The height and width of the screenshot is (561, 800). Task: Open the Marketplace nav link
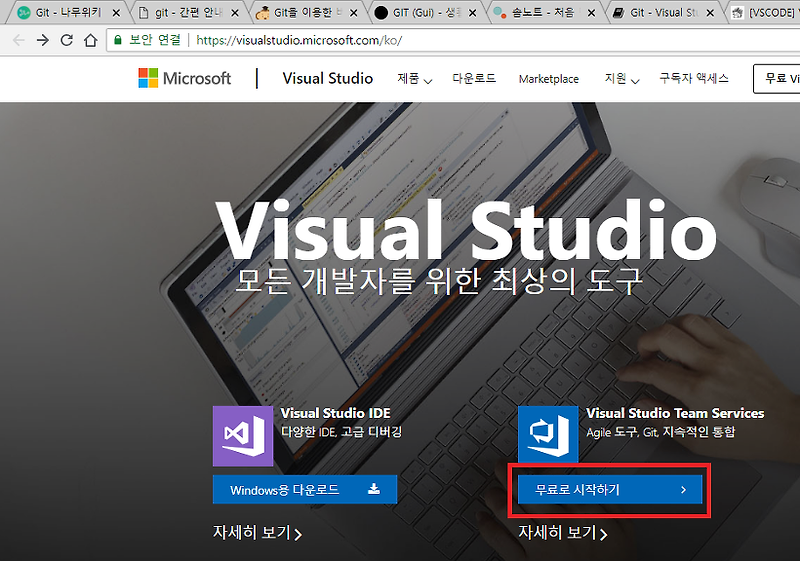pyautogui.click(x=548, y=79)
